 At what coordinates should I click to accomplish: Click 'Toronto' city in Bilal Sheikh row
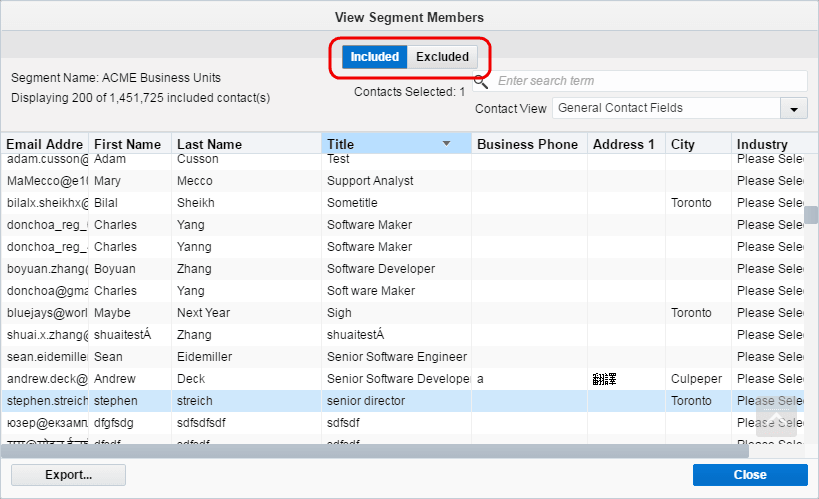click(x=698, y=203)
